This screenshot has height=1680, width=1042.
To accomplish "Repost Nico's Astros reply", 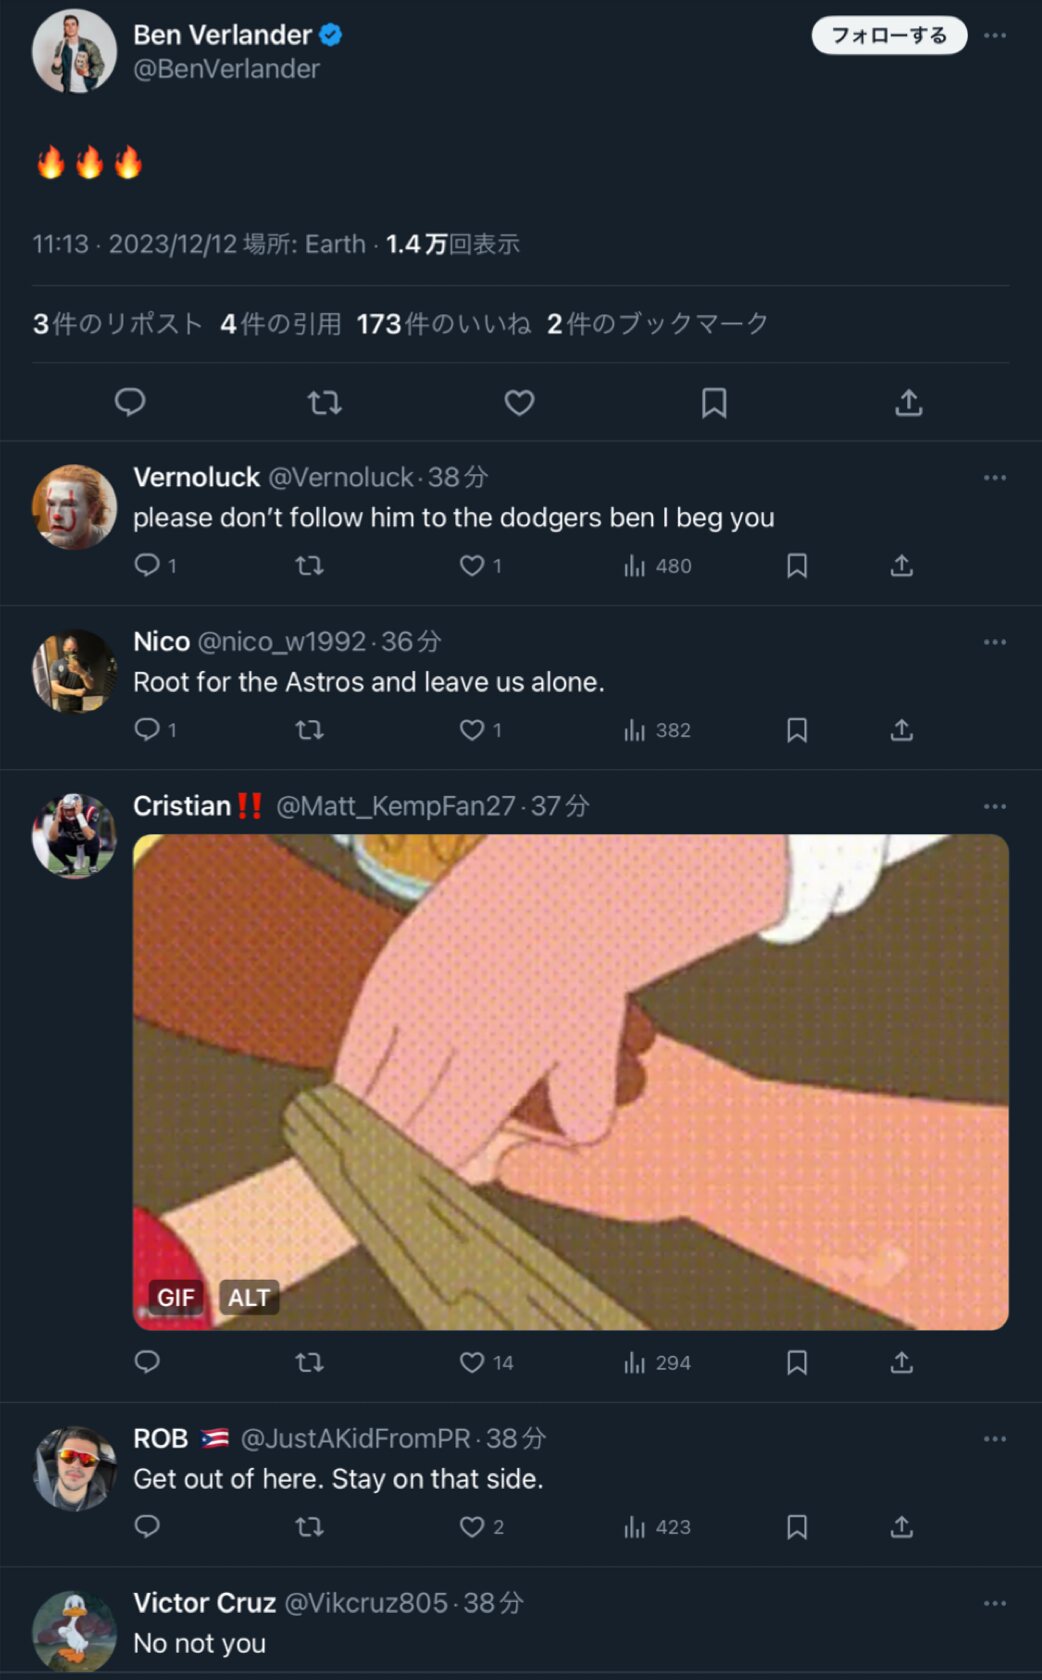I will coord(309,730).
